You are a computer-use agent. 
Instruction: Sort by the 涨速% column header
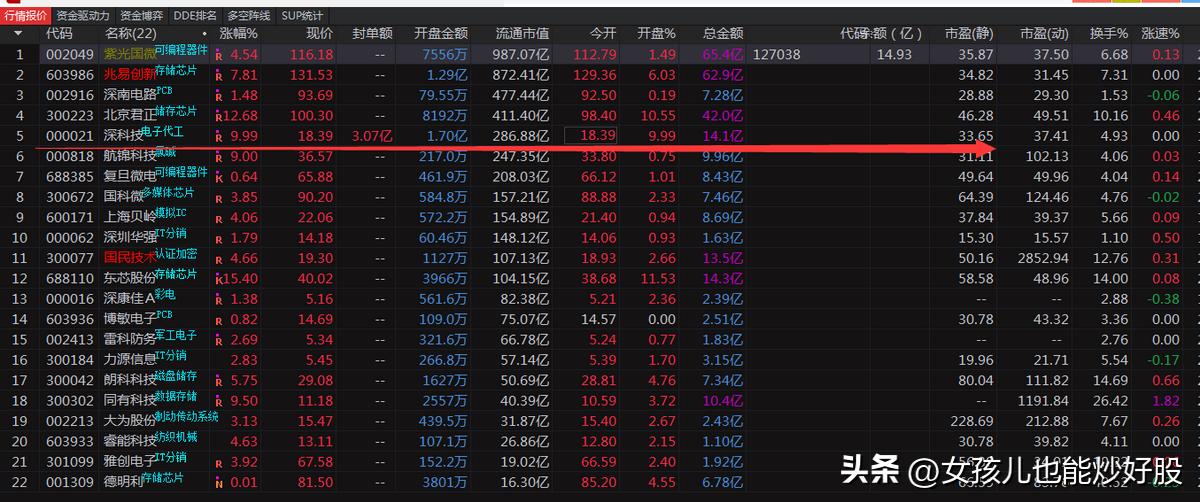click(1160, 33)
